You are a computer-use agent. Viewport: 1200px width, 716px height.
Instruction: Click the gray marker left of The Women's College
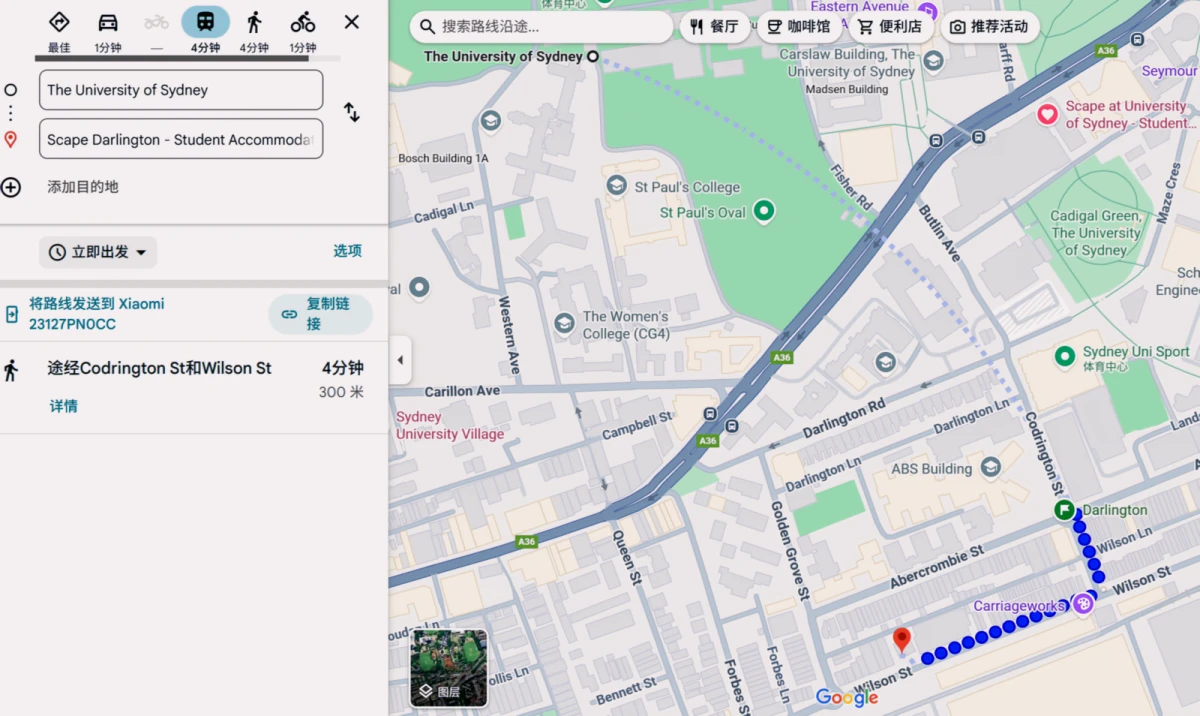point(419,288)
